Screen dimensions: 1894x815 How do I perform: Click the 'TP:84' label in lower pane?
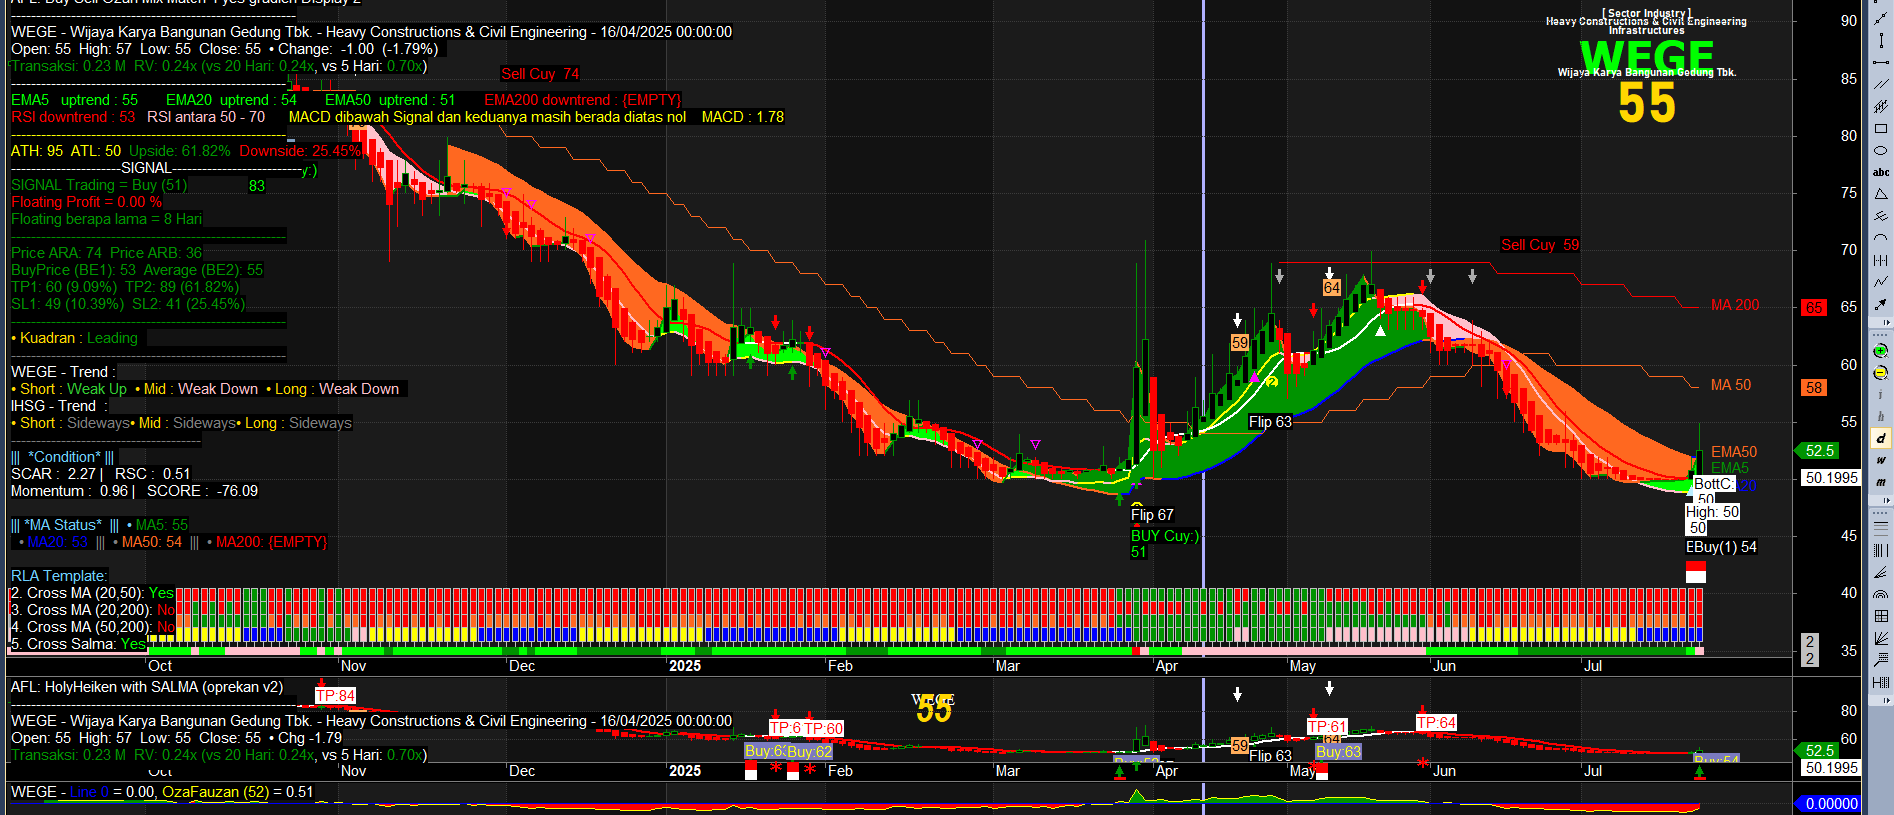[x=335, y=696]
